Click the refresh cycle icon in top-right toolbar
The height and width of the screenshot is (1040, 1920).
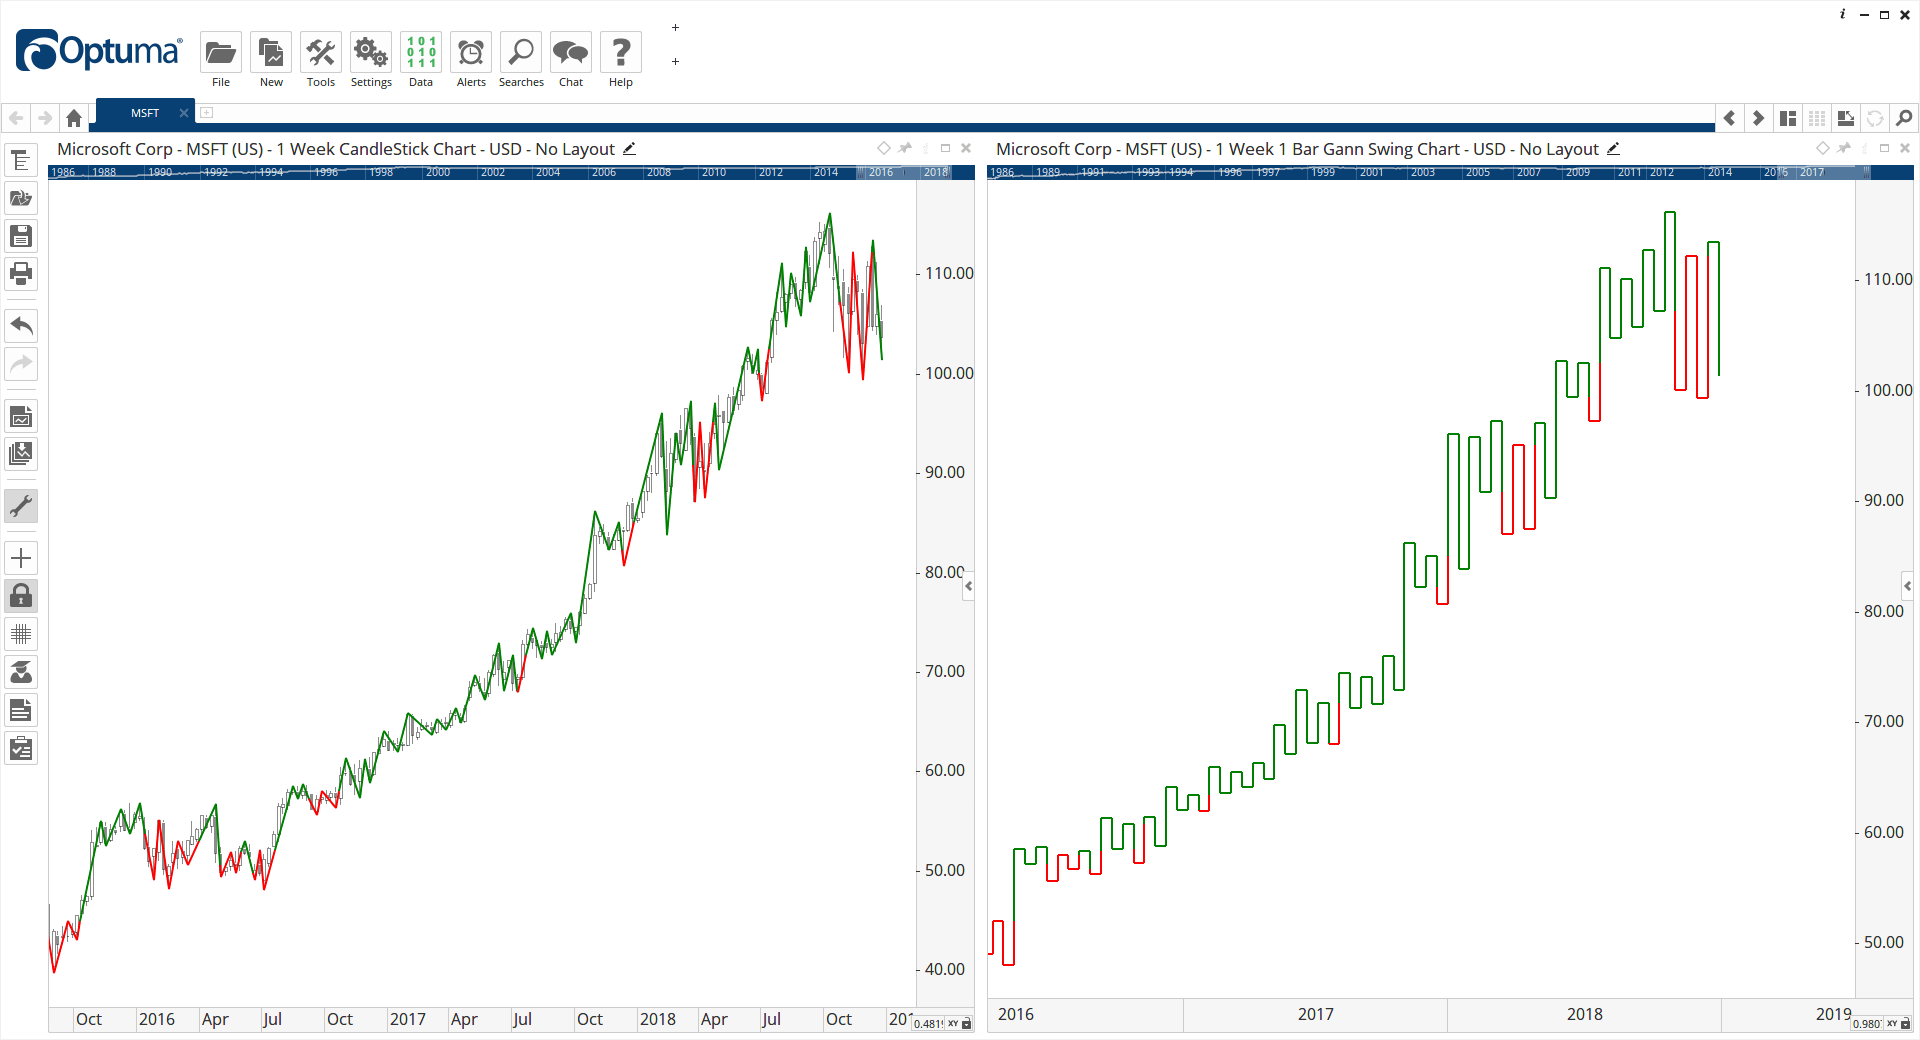coord(1875,118)
